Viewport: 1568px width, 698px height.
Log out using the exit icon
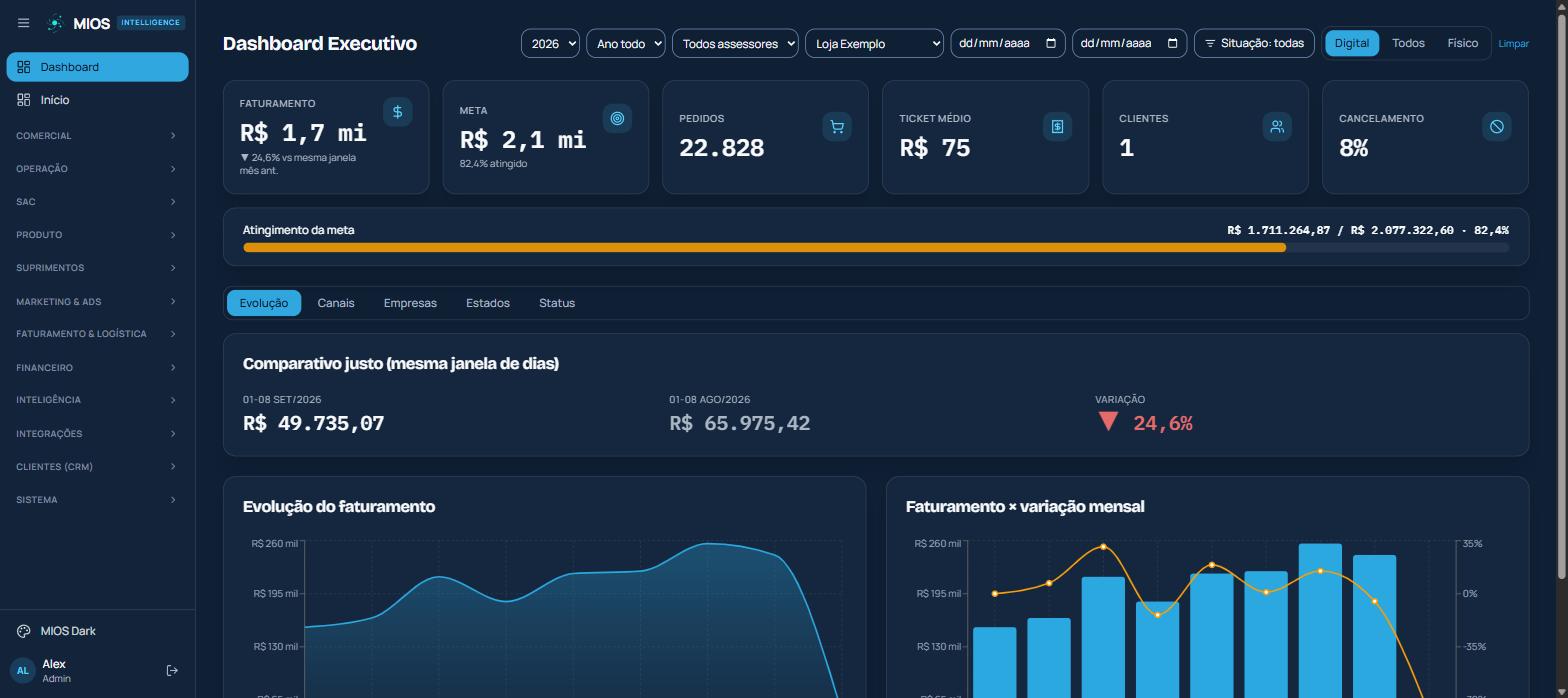point(172,671)
